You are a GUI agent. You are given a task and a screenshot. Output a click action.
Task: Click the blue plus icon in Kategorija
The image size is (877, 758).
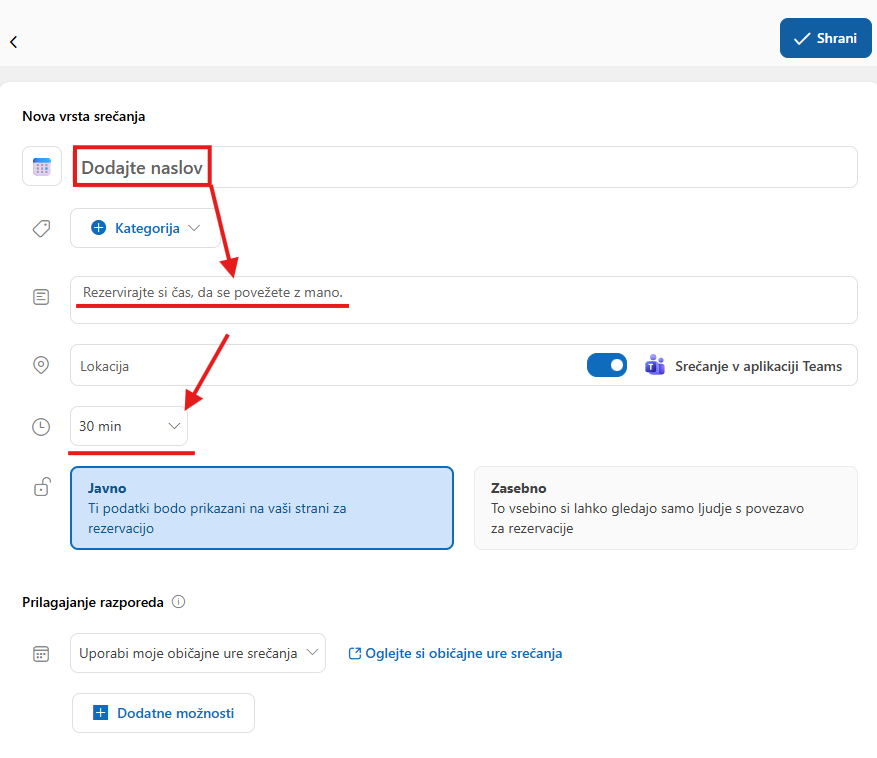click(x=98, y=228)
